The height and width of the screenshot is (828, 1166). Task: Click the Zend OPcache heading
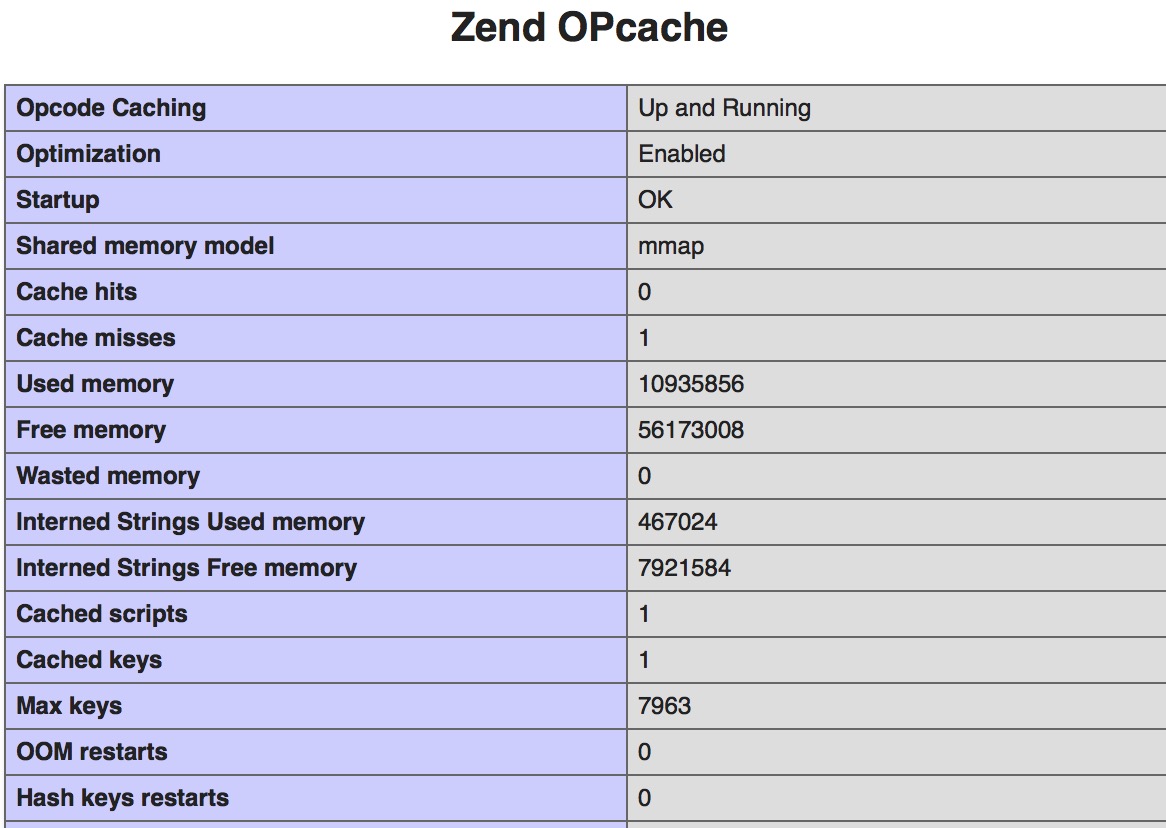point(589,28)
